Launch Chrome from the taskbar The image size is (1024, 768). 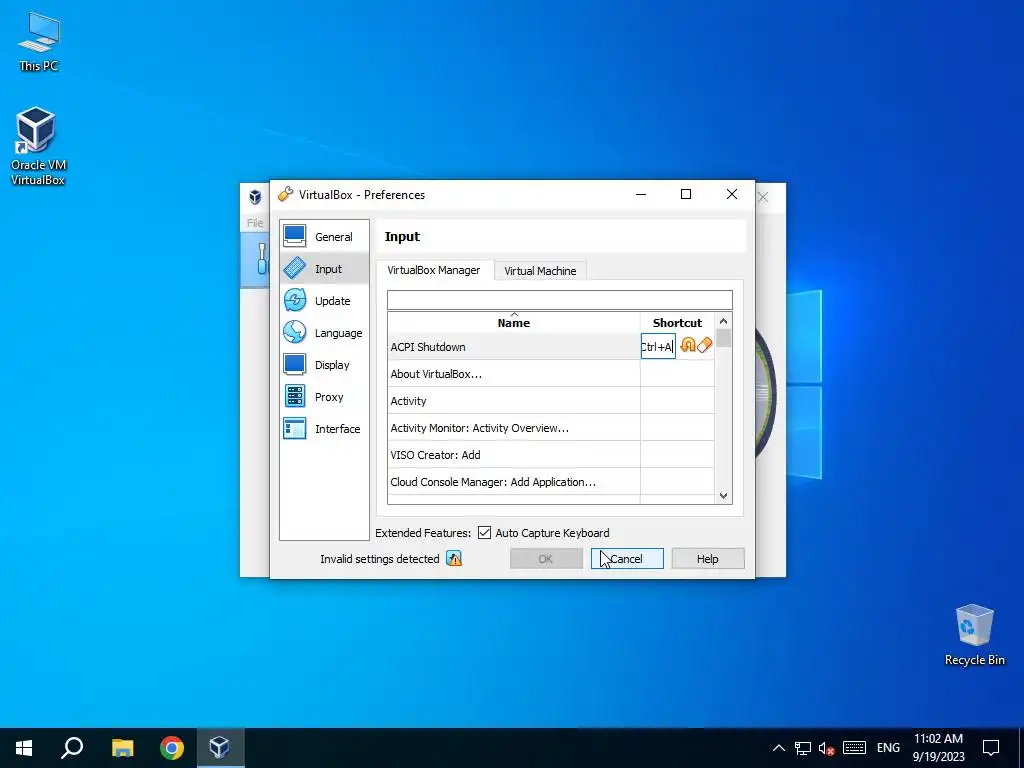pos(172,748)
